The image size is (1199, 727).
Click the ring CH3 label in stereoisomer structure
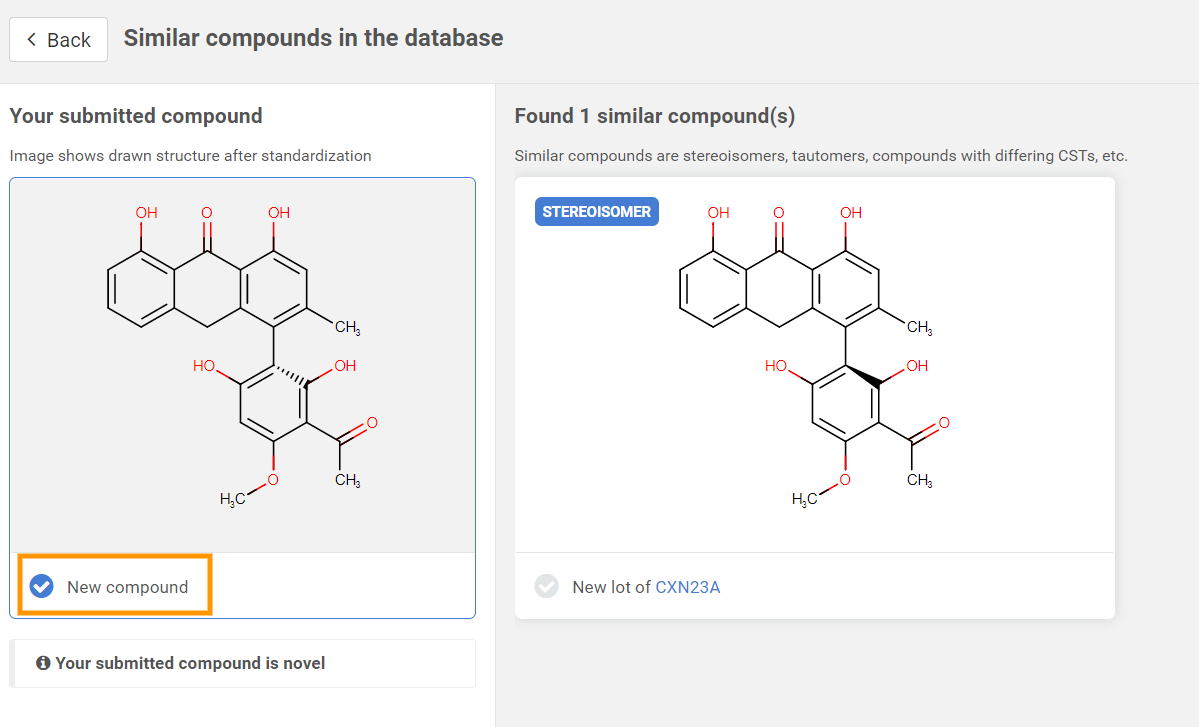click(x=919, y=328)
